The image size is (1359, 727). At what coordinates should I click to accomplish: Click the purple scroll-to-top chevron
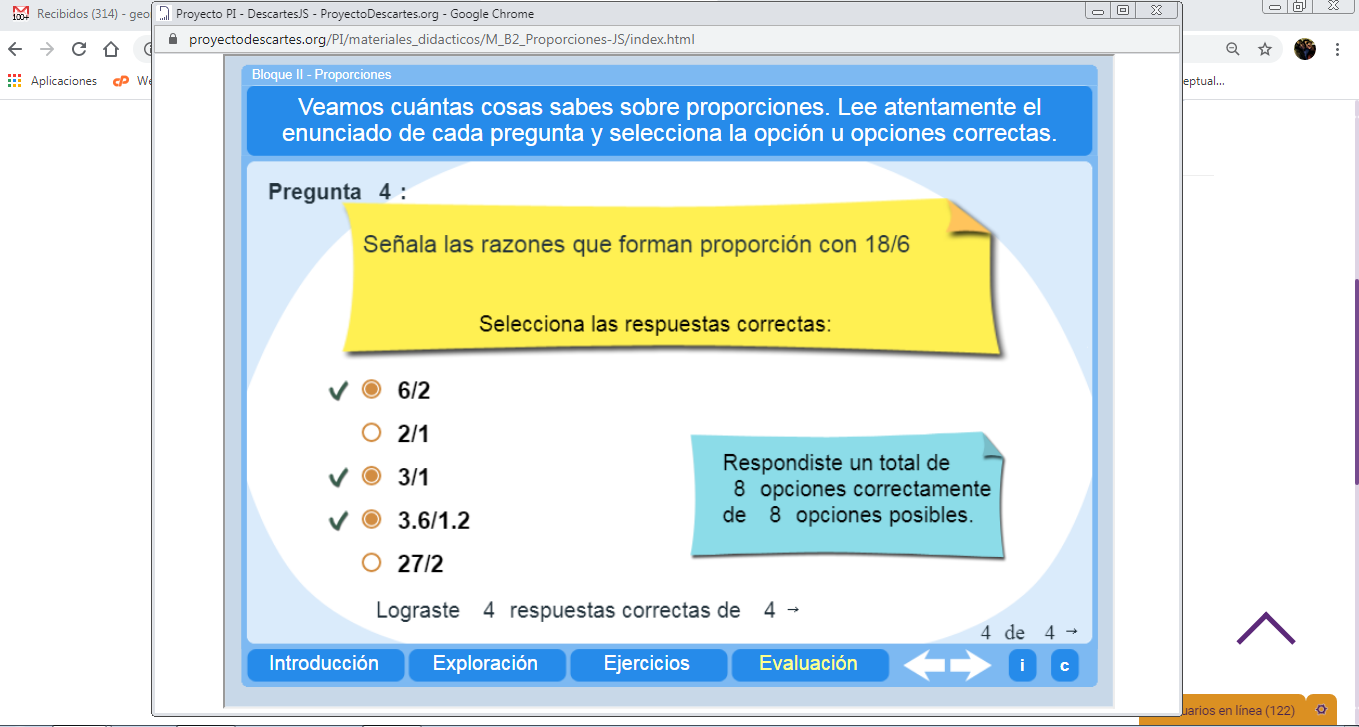pyautogui.click(x=1266, y=628)
